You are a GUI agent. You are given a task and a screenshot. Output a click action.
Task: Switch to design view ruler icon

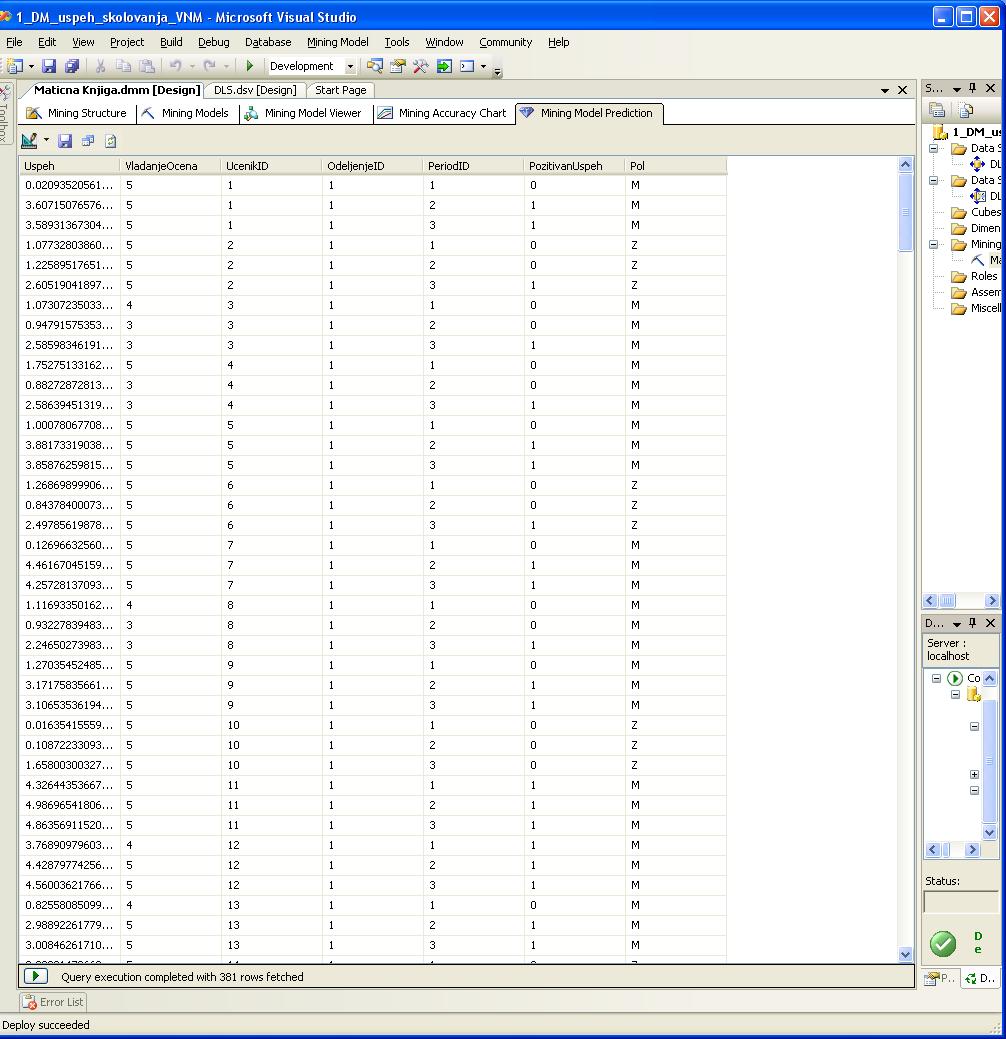tap(29, 140)
